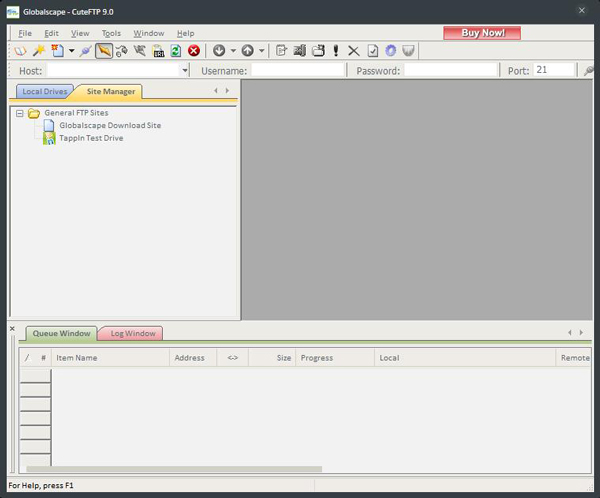Click the Edit file toolbar icon
Screen dimensions: 600x498
coord(281,51)
